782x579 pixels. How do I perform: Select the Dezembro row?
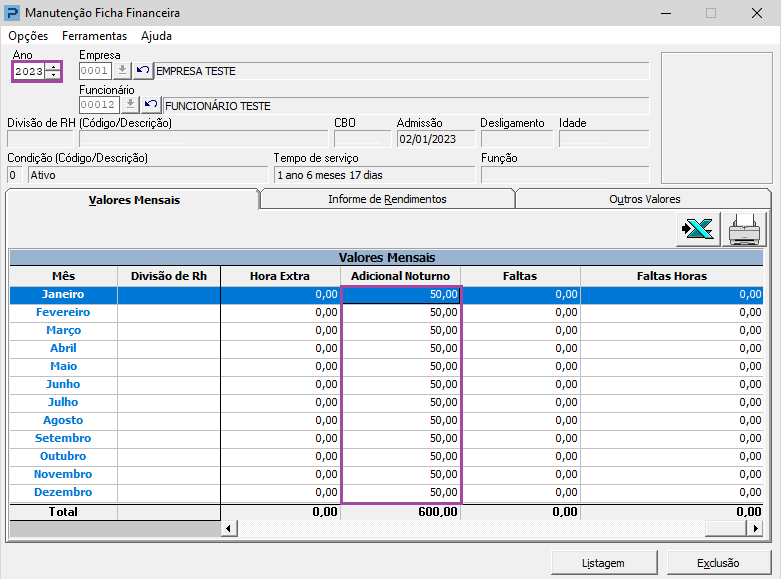387,492
